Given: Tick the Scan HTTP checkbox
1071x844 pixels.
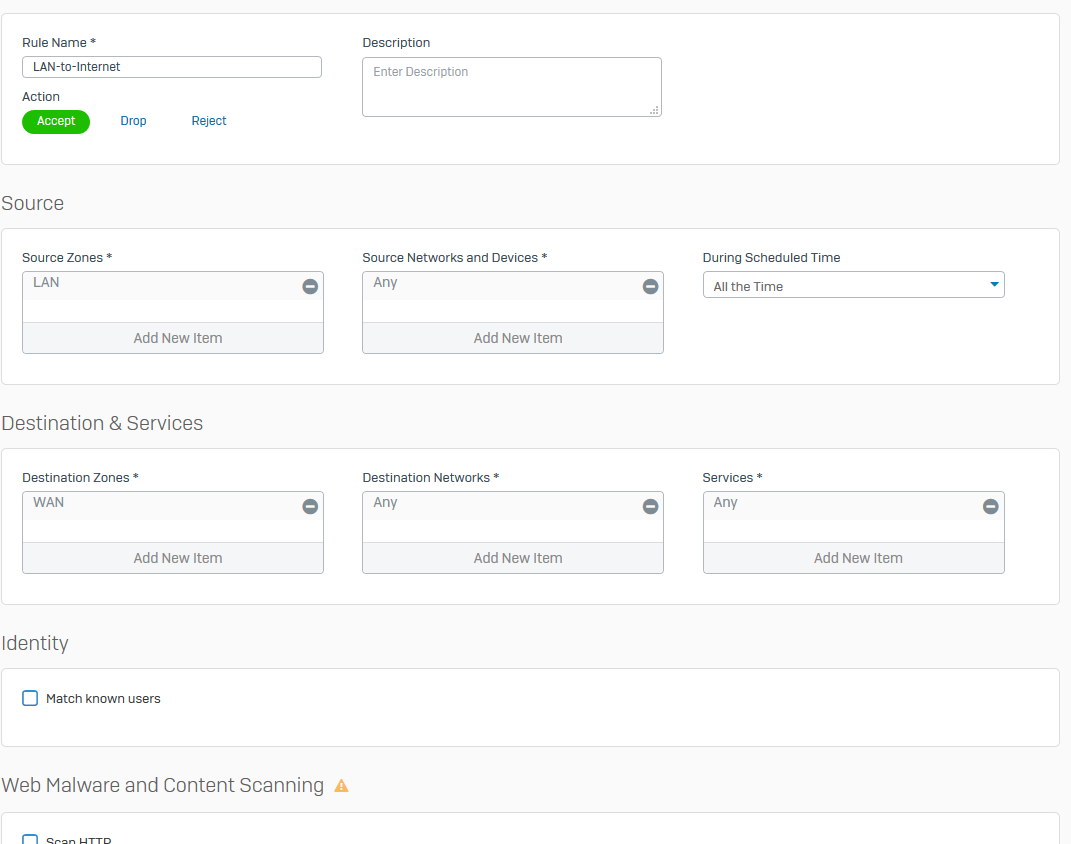Looking at the screenshot, I should tap(30, 840).
